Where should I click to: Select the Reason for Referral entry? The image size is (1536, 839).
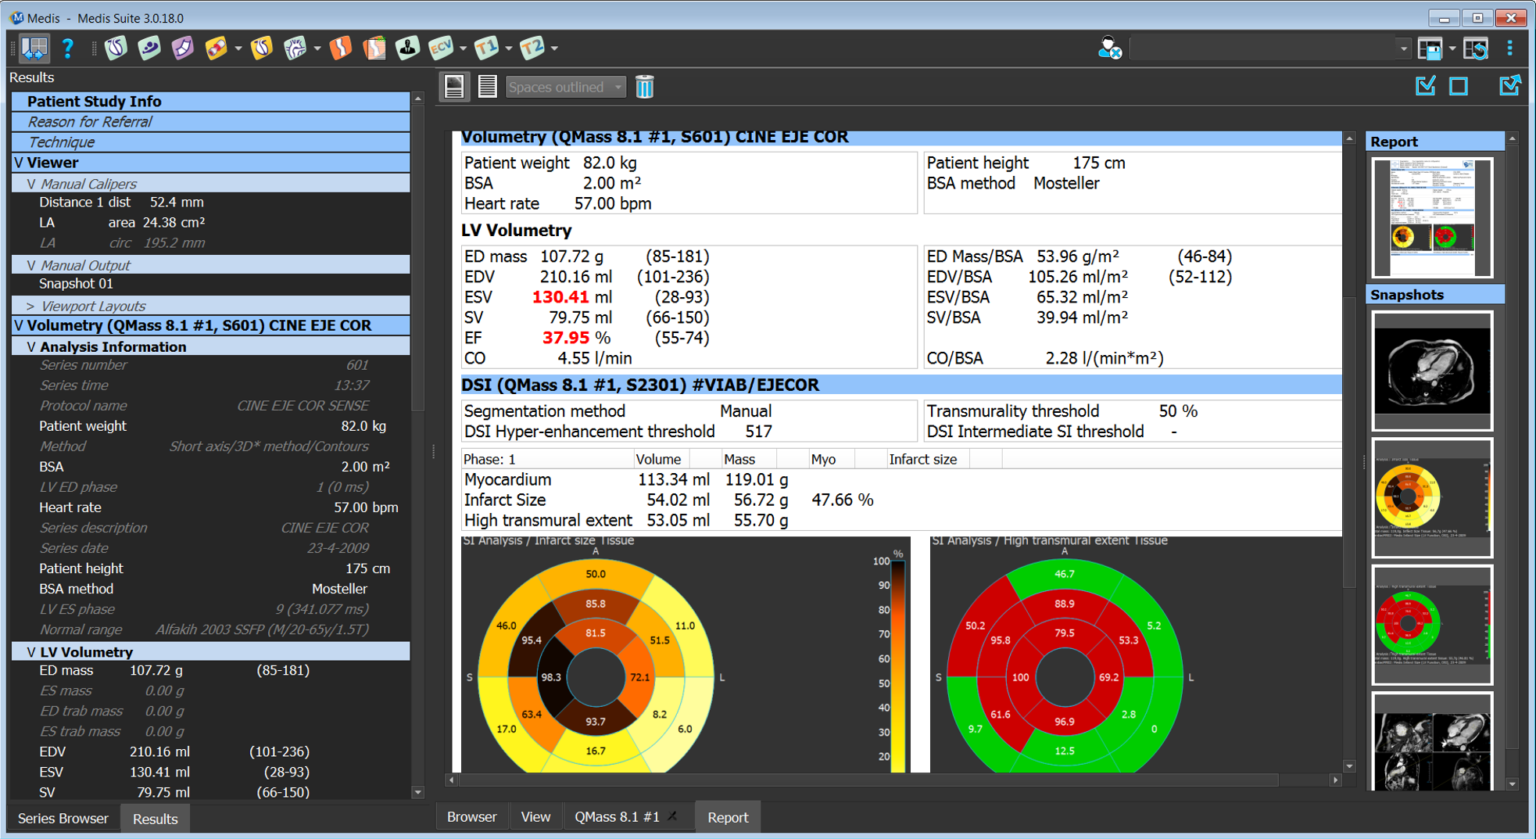click(x=90, y=122)
